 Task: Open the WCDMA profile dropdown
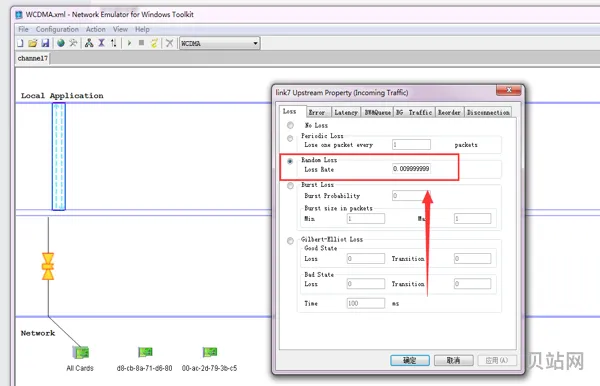click(x=220, y=43)
